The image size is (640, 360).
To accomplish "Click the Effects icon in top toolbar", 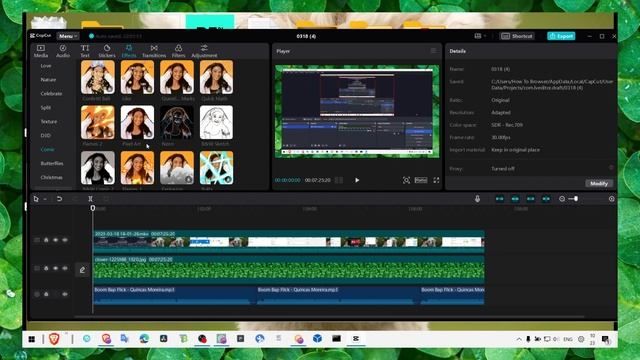I will pos(129,48).
